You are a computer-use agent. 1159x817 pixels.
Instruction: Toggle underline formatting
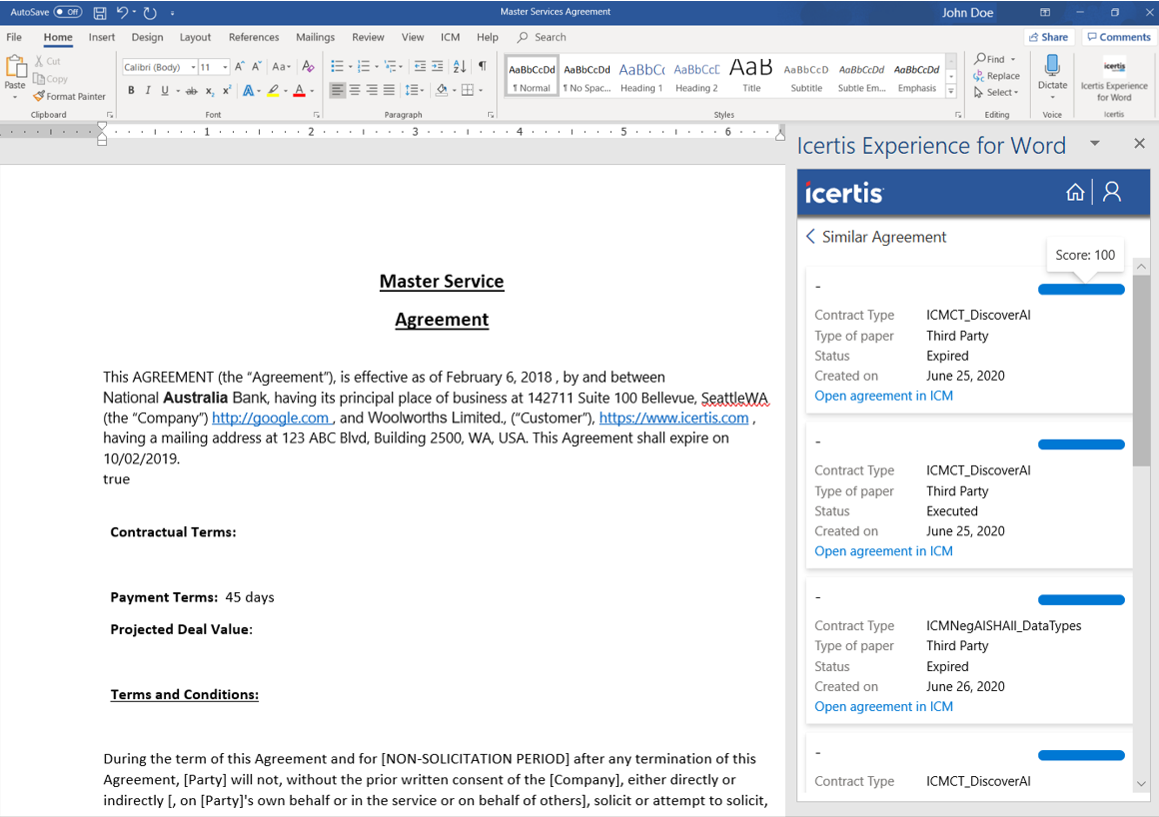point(165,90)
